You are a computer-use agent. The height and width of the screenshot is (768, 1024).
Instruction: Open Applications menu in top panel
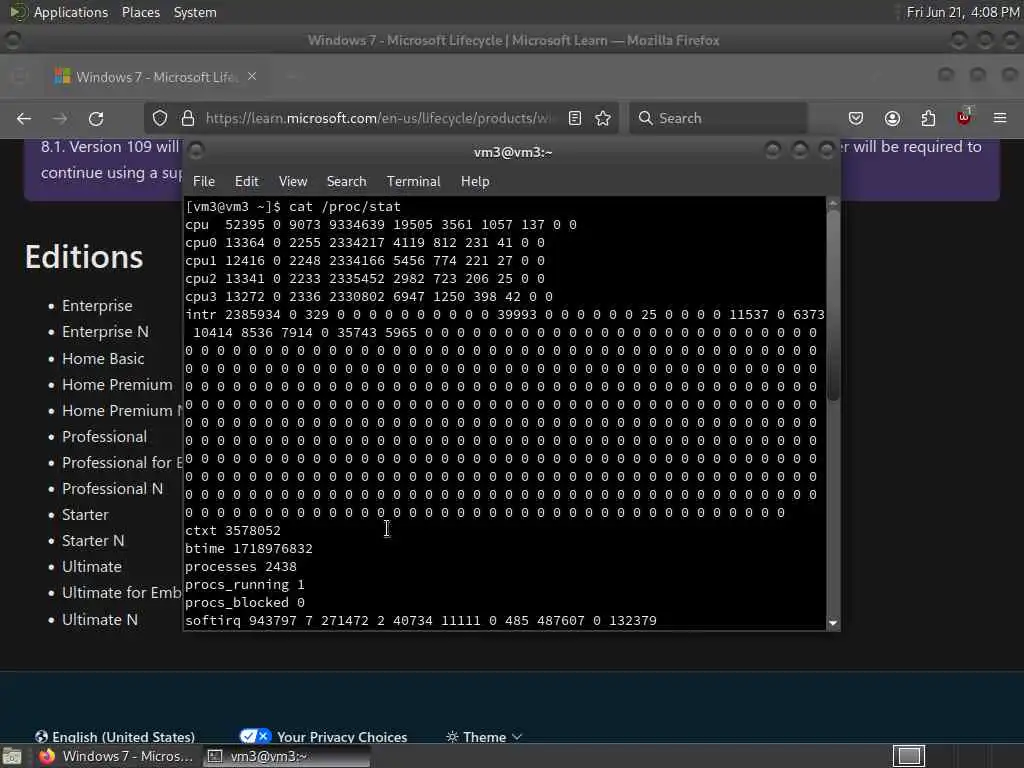(71, 12)
